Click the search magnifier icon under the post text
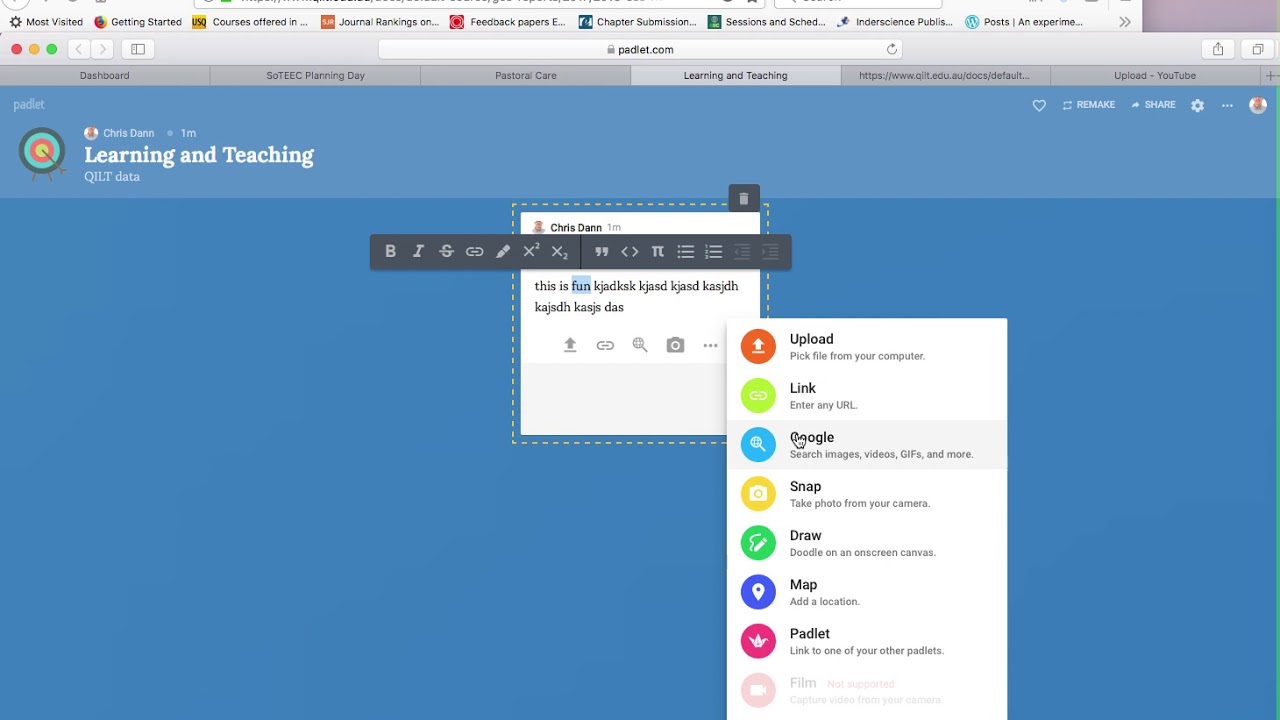 coord(640,345)
